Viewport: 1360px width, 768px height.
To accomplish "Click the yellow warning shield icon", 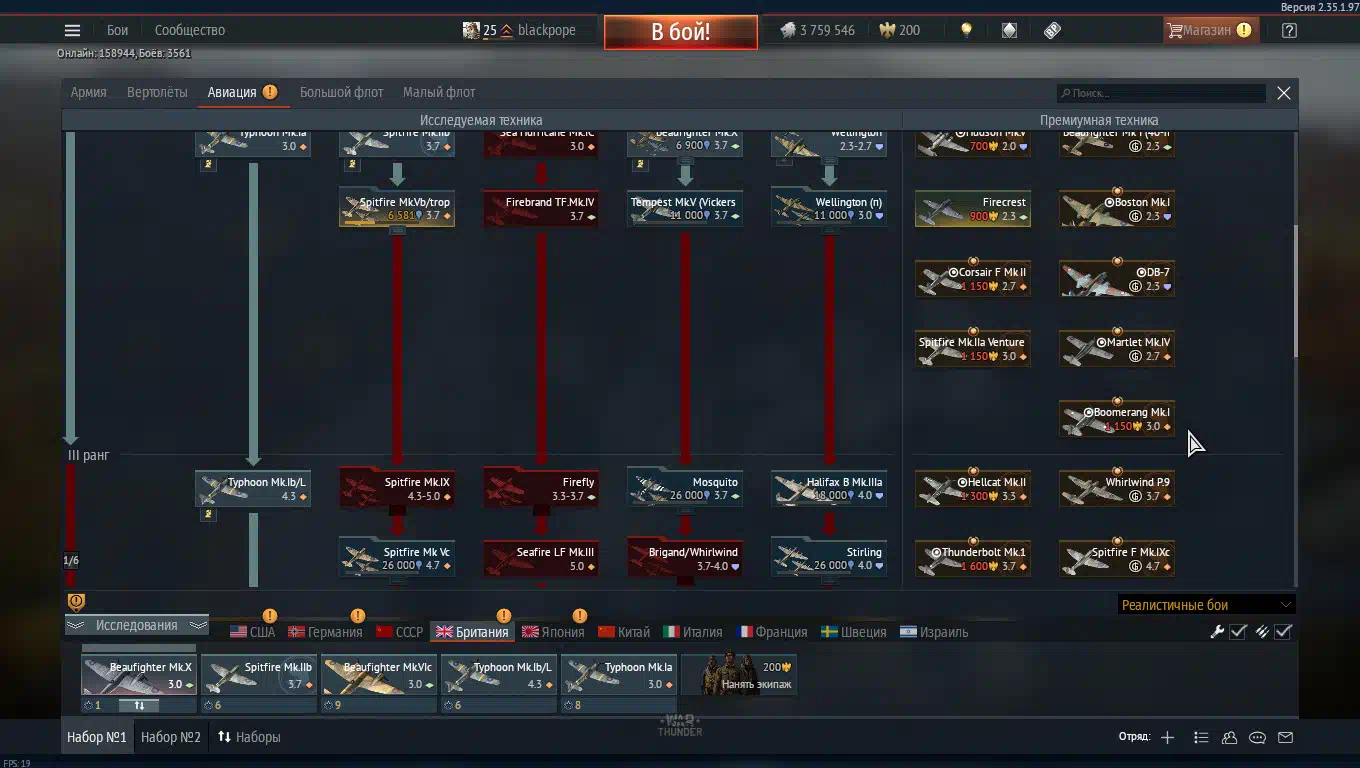I will [x=76, y=602].
